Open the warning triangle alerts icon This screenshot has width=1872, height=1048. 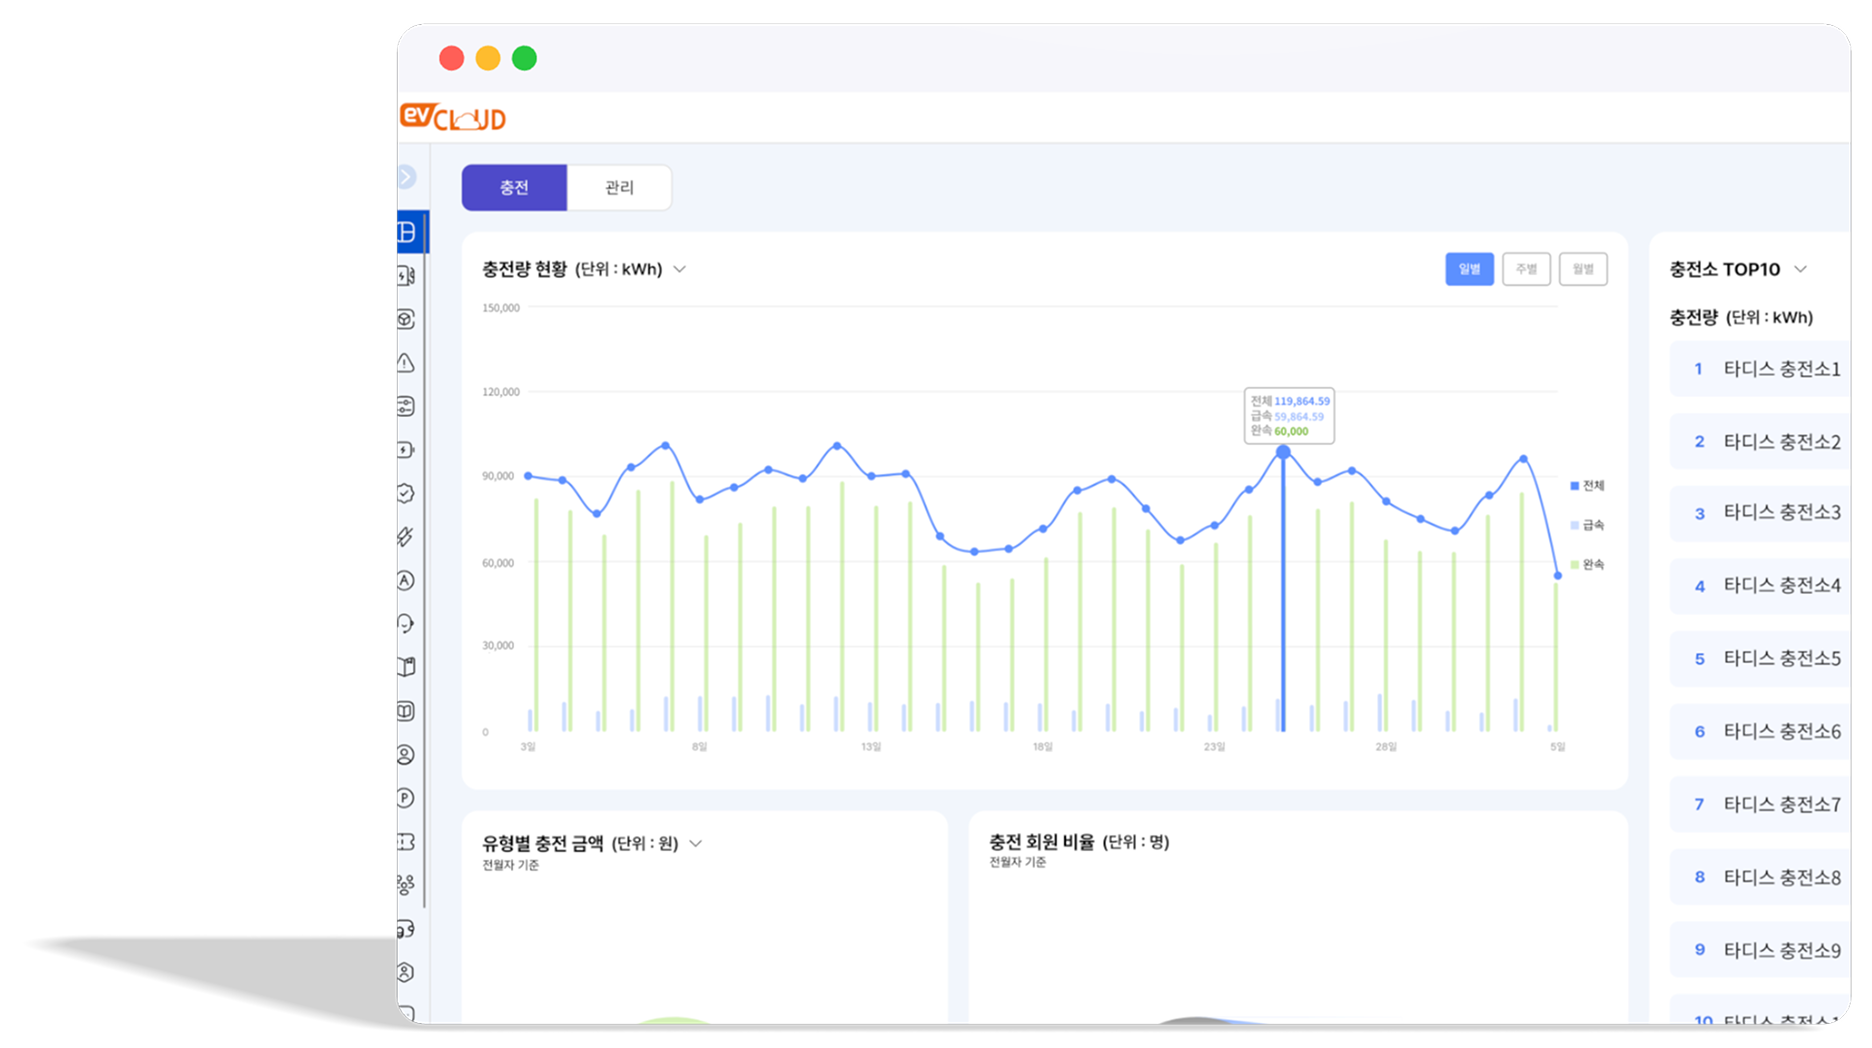(406, 363)
